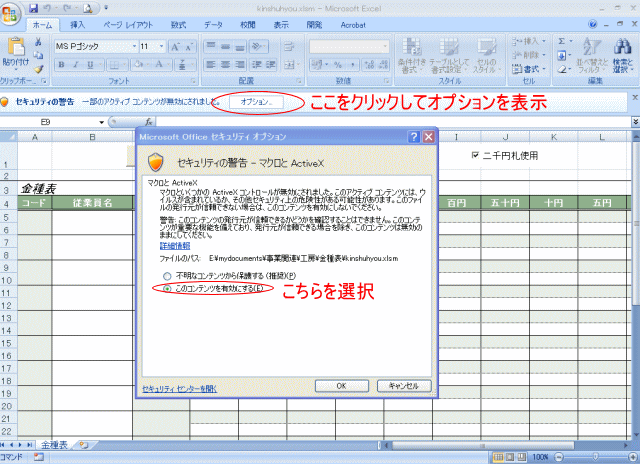Click the AutoSum sigma icon
The width and height of the screenshot is (640, 464).
click(x=562, y=41)
